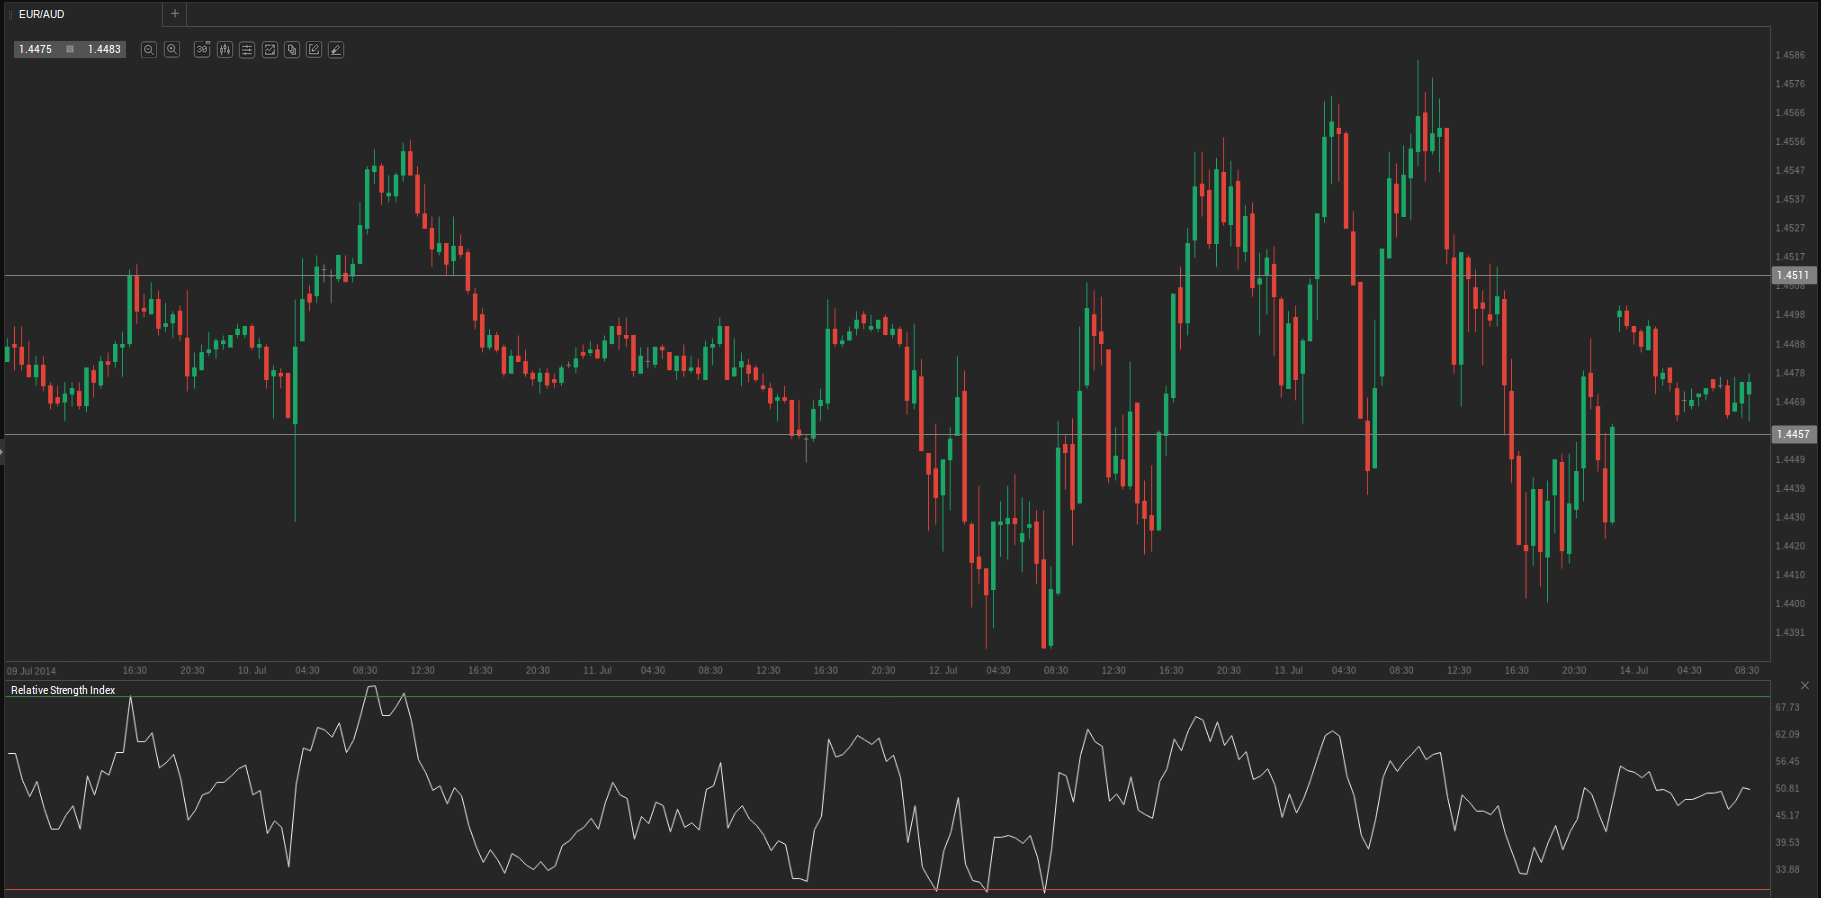Viewport: 1821px width, 898px height.
Task: Expand the collapsed left side panel arrow
Action: point(2,453)
